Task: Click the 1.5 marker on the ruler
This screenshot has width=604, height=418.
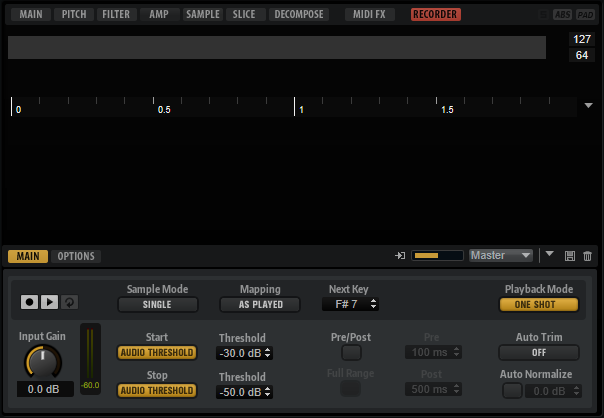Action: pos(447,110)
